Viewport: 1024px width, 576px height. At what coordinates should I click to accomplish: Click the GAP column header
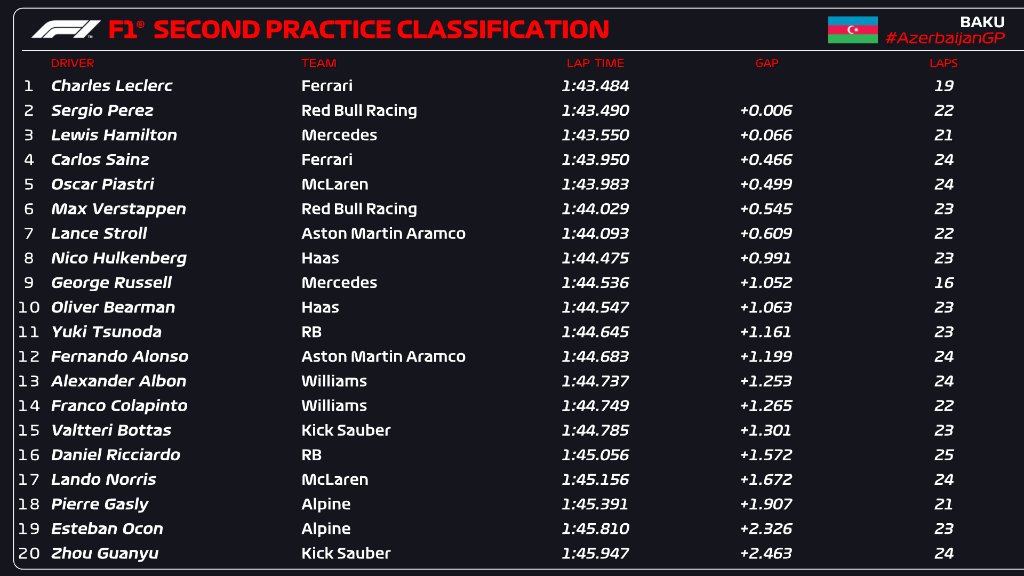pos(767,63)
